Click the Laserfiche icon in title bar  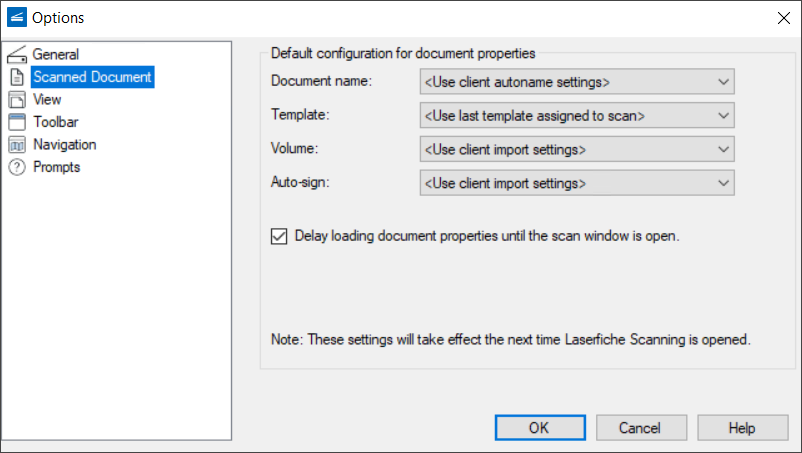(x=16, y=17)
